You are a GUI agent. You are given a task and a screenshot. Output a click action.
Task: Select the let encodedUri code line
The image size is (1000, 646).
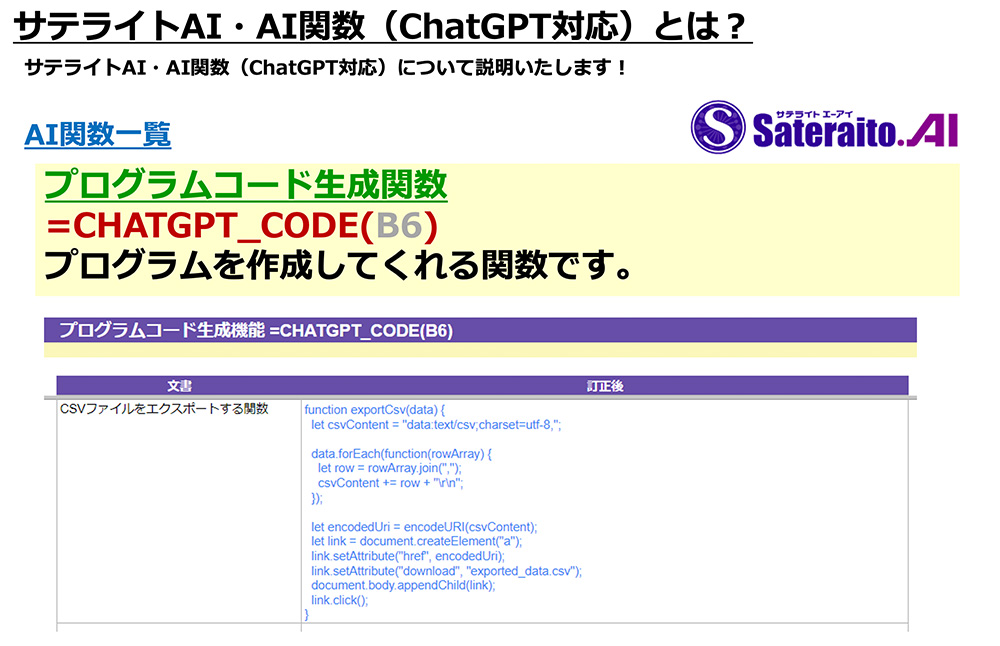[424, 527]
